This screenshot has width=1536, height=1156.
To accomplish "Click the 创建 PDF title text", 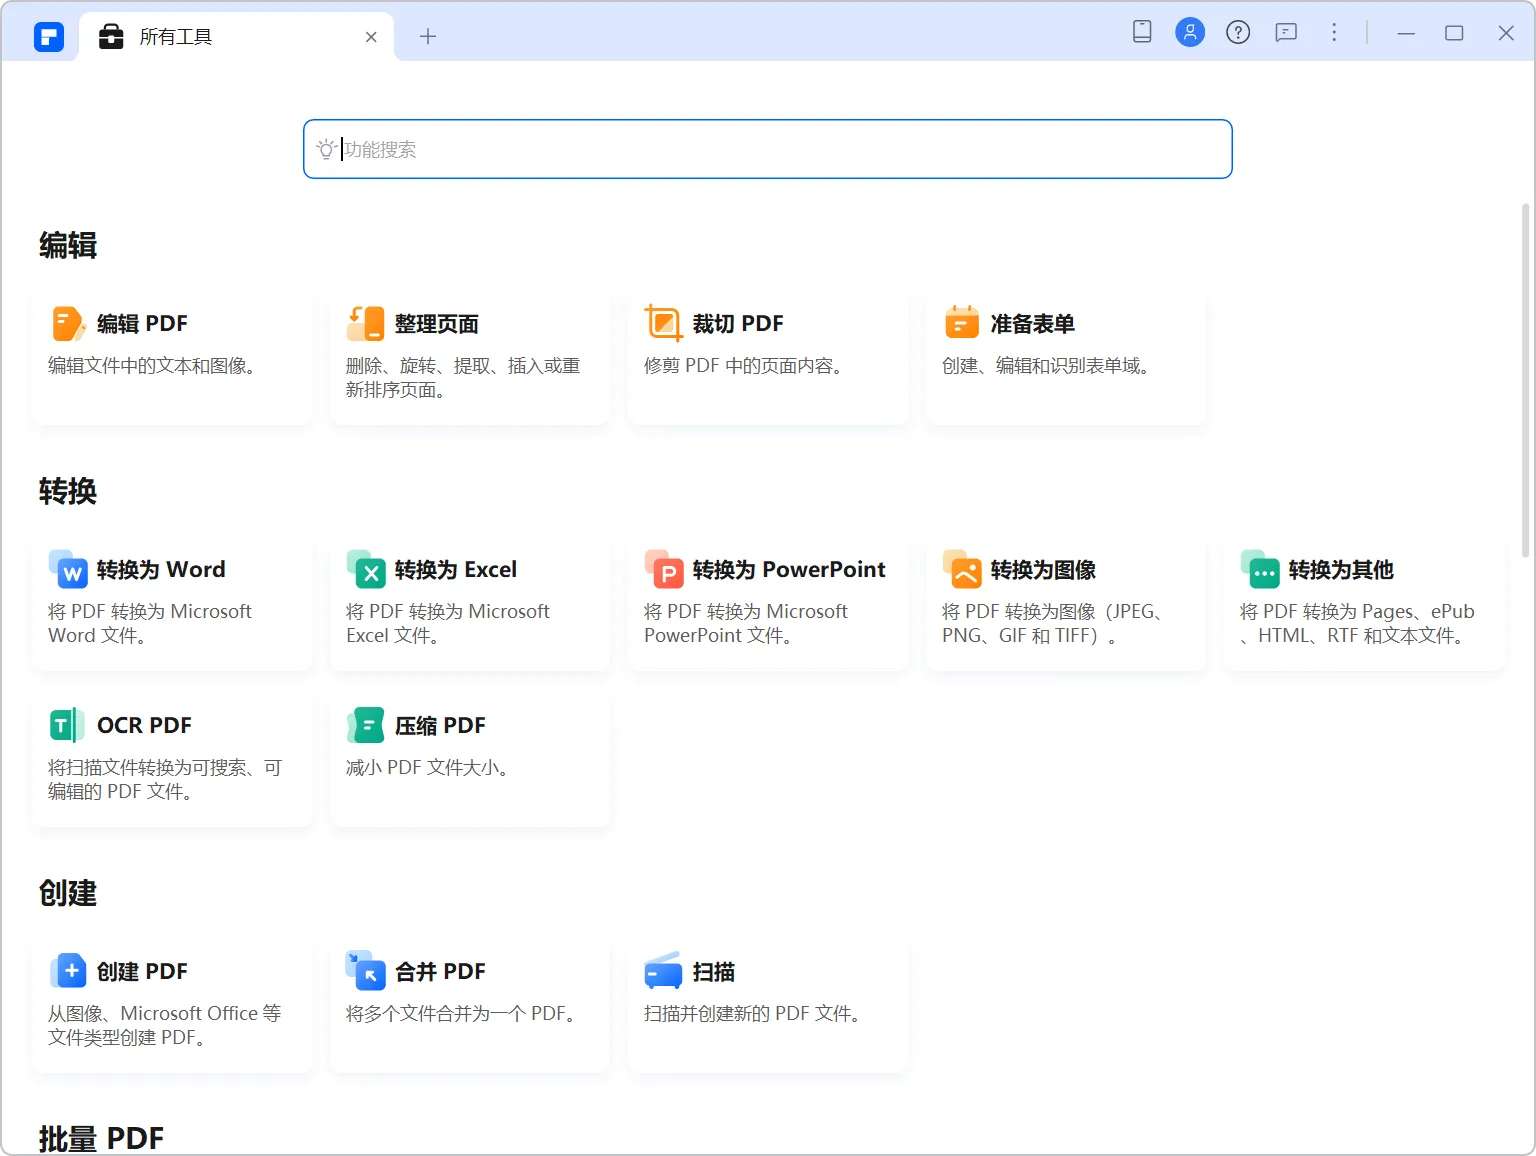I will (x=142, y=972).
